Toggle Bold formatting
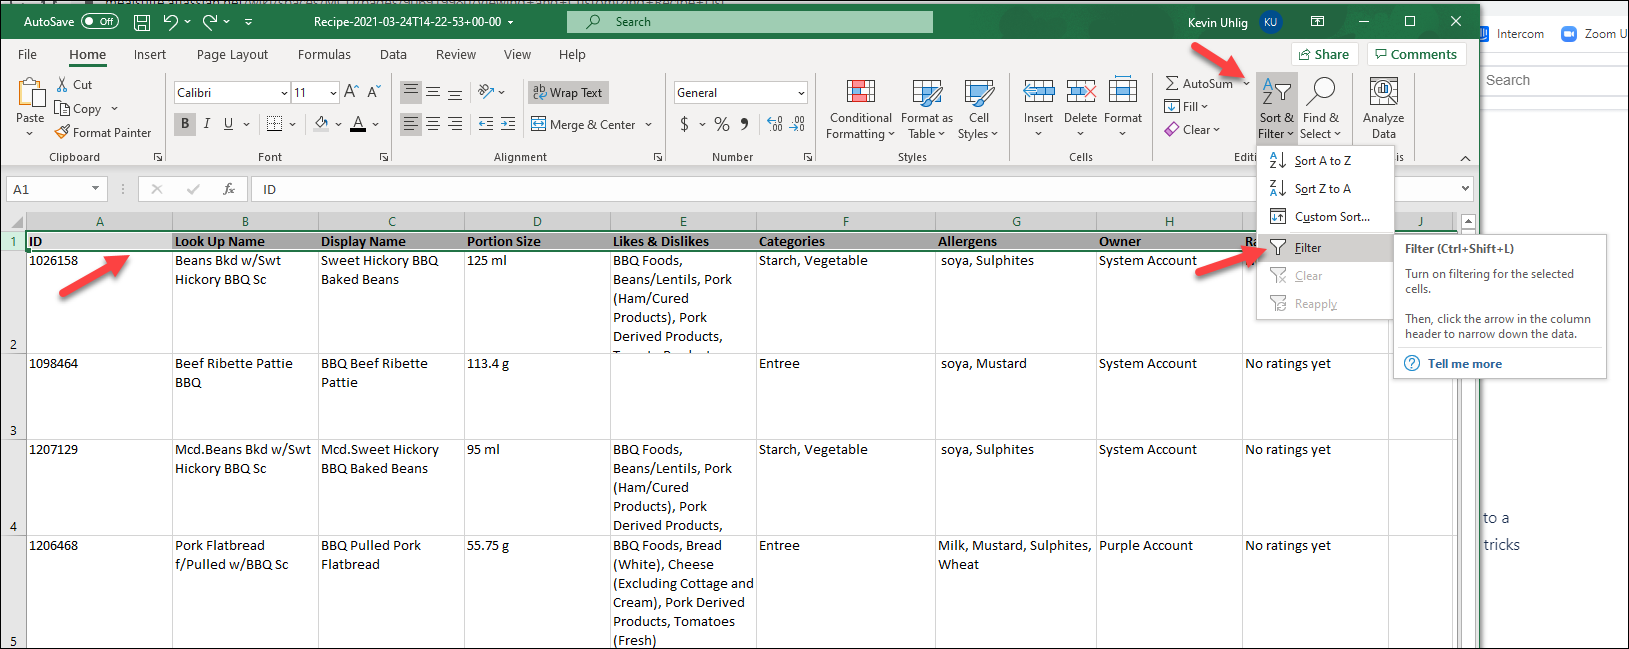This screenshot has height=649, width=1629. (x=185, y=124)
